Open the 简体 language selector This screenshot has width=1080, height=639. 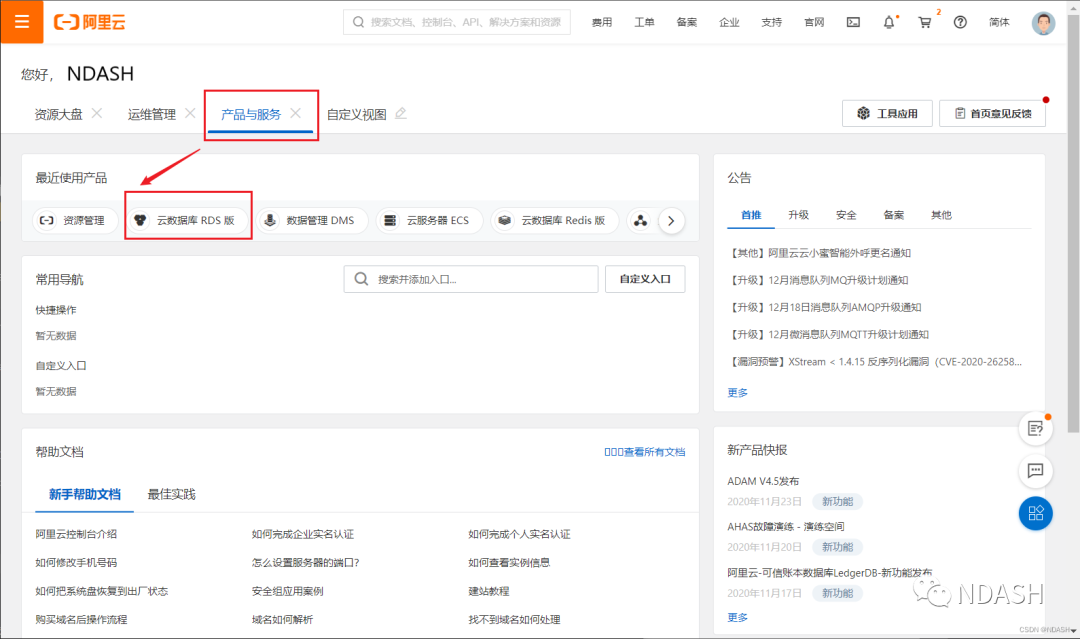pyautogui.click(x=999, y=21)
